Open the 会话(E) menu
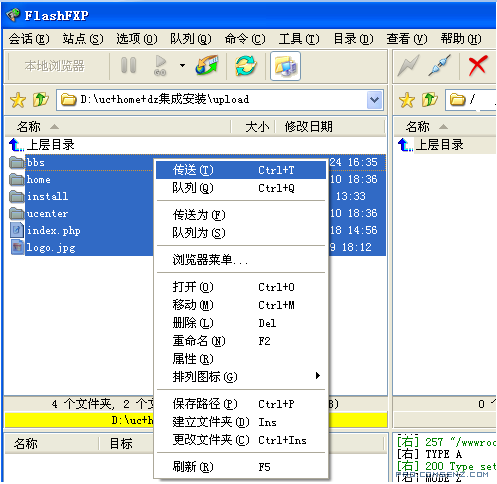This screenshot has width=497, height=484. click(x=29, y=39)
